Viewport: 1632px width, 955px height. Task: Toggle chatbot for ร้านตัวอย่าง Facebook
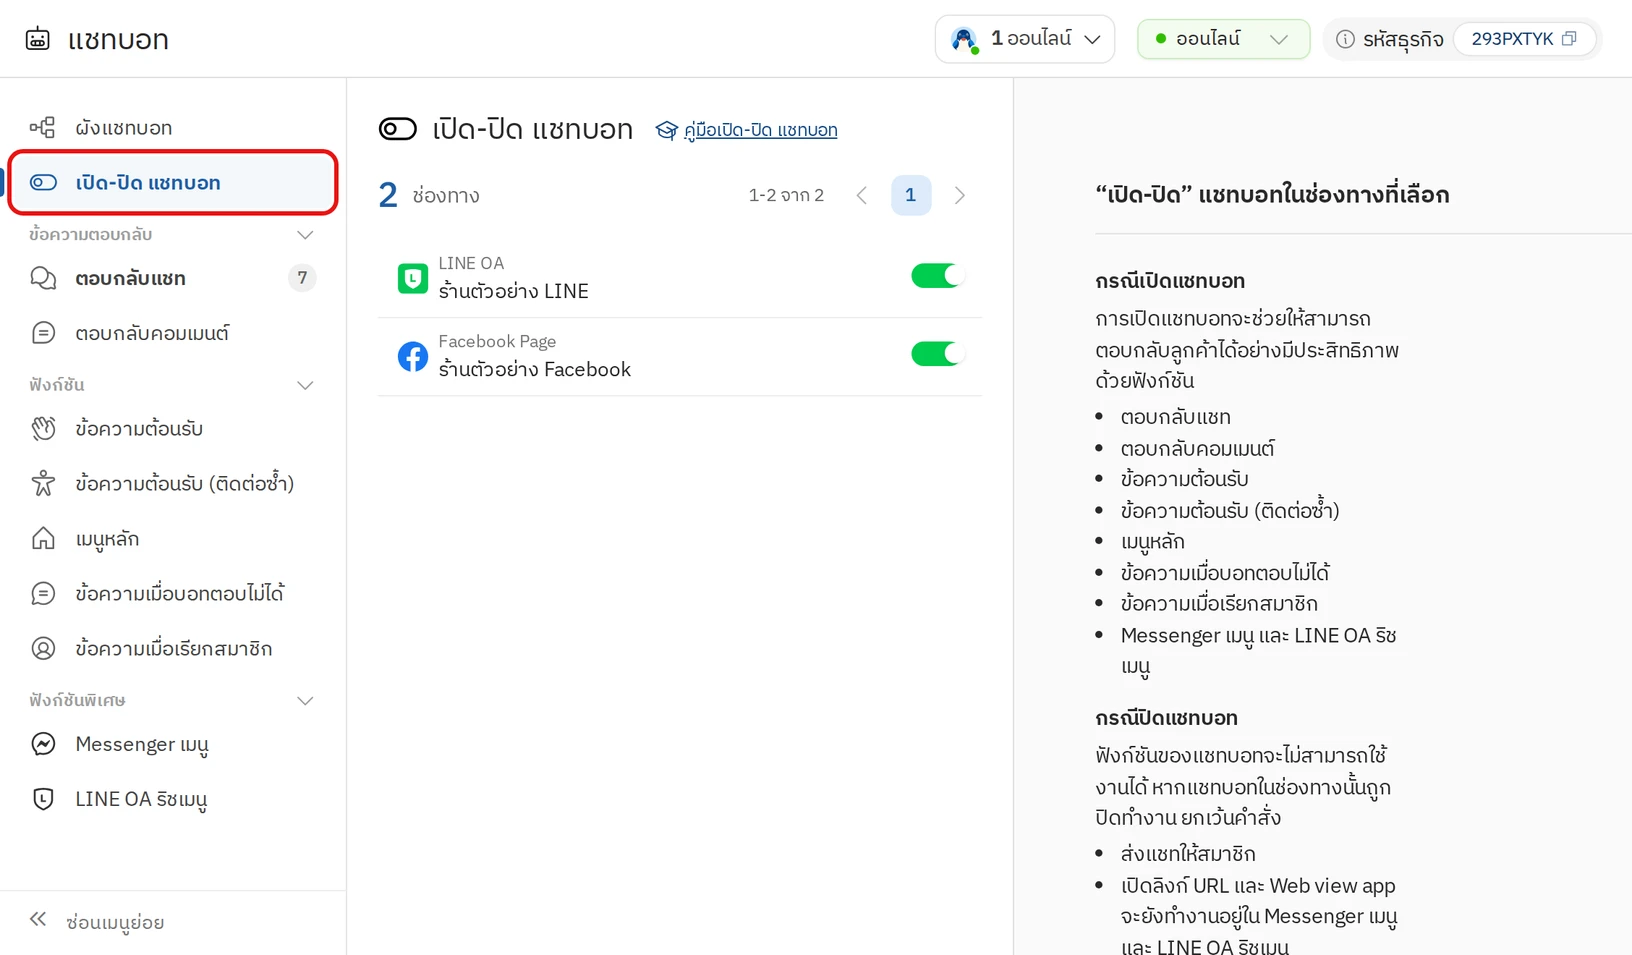pyautogui.click(x=937, y=354)
